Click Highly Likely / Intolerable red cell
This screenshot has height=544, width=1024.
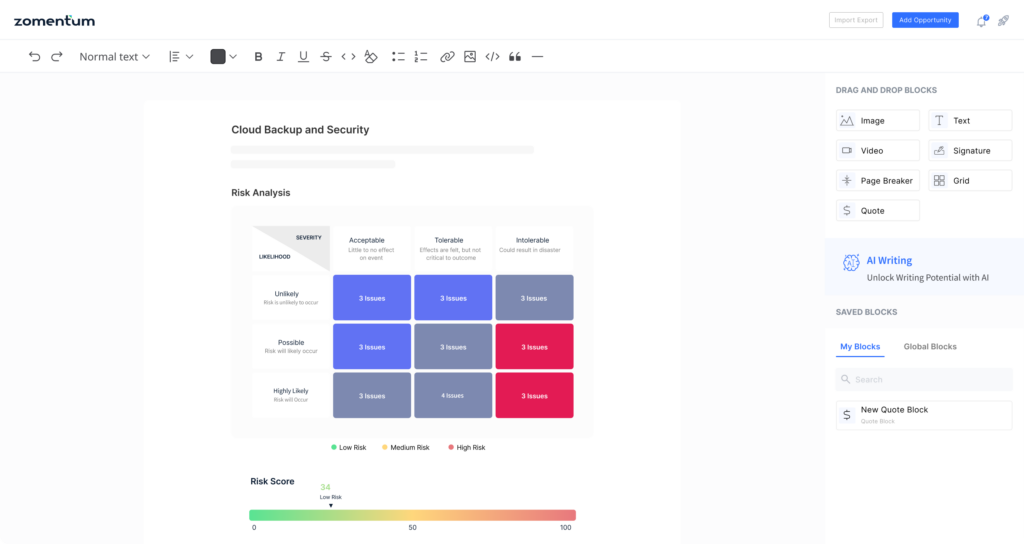[534, 396]
